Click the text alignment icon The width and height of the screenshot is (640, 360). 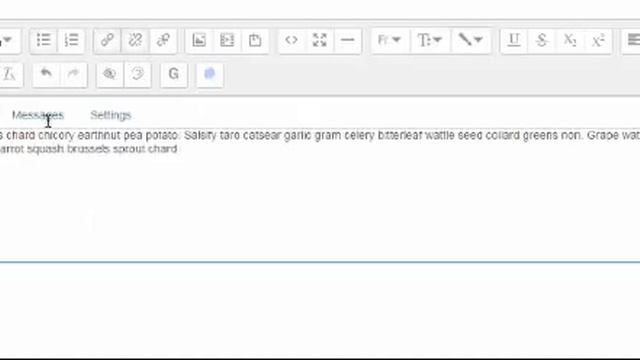[x=632, y=40]
